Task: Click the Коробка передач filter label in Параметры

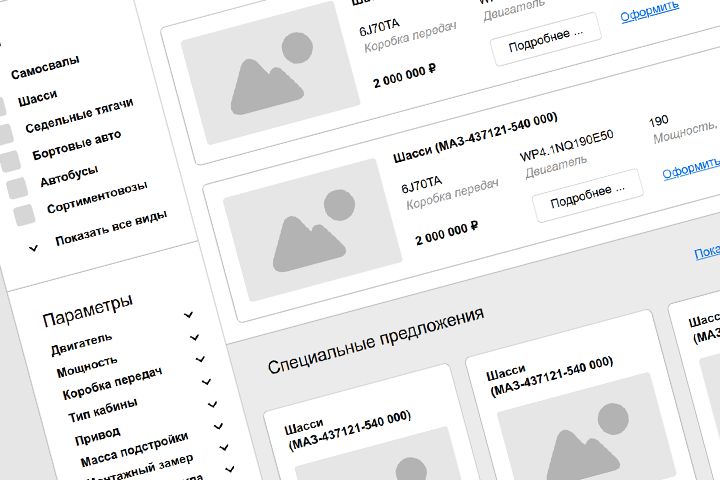Action: pos(112,383)
